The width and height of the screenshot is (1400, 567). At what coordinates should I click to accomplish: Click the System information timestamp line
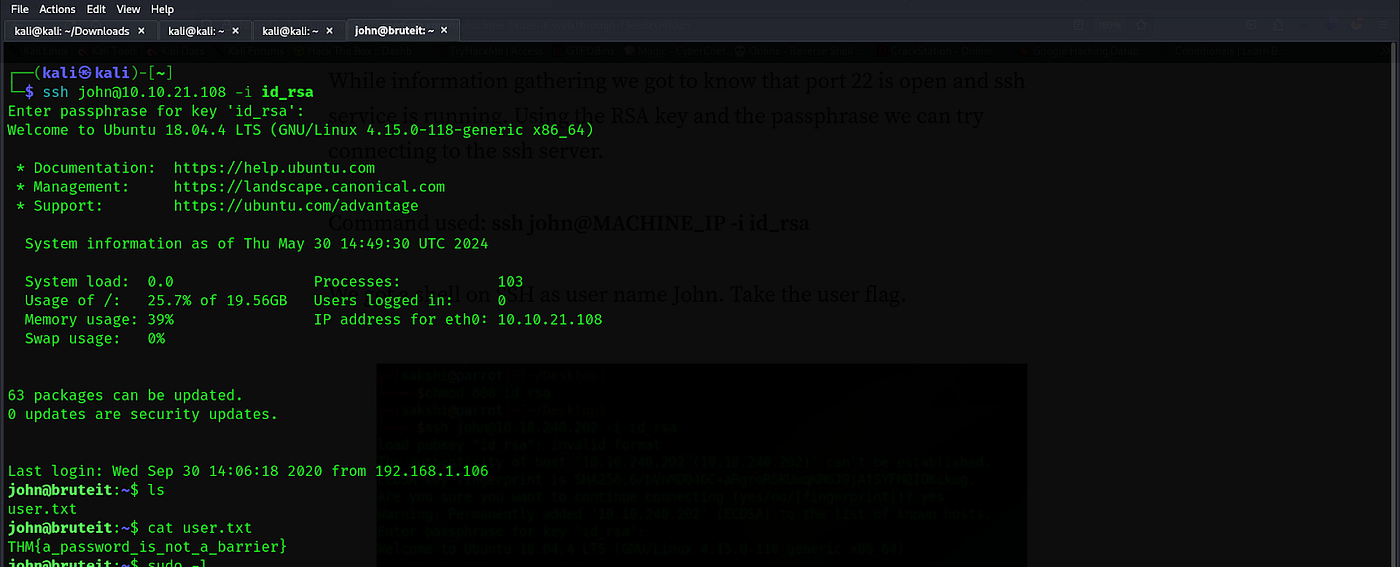click(x=256, y=244)
